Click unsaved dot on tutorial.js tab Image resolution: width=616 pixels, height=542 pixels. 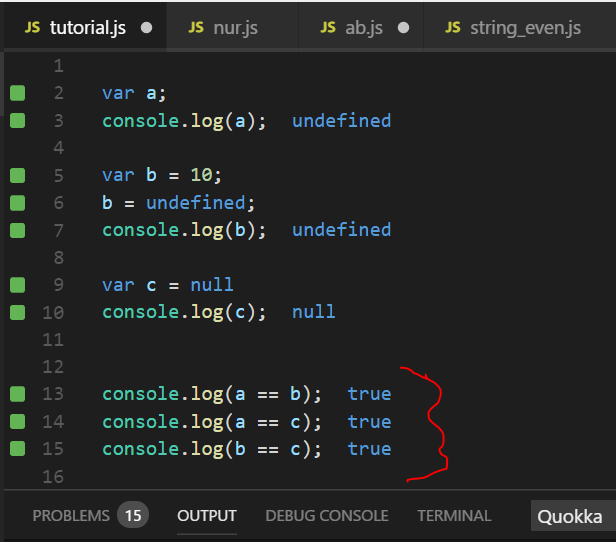point(147,28)
